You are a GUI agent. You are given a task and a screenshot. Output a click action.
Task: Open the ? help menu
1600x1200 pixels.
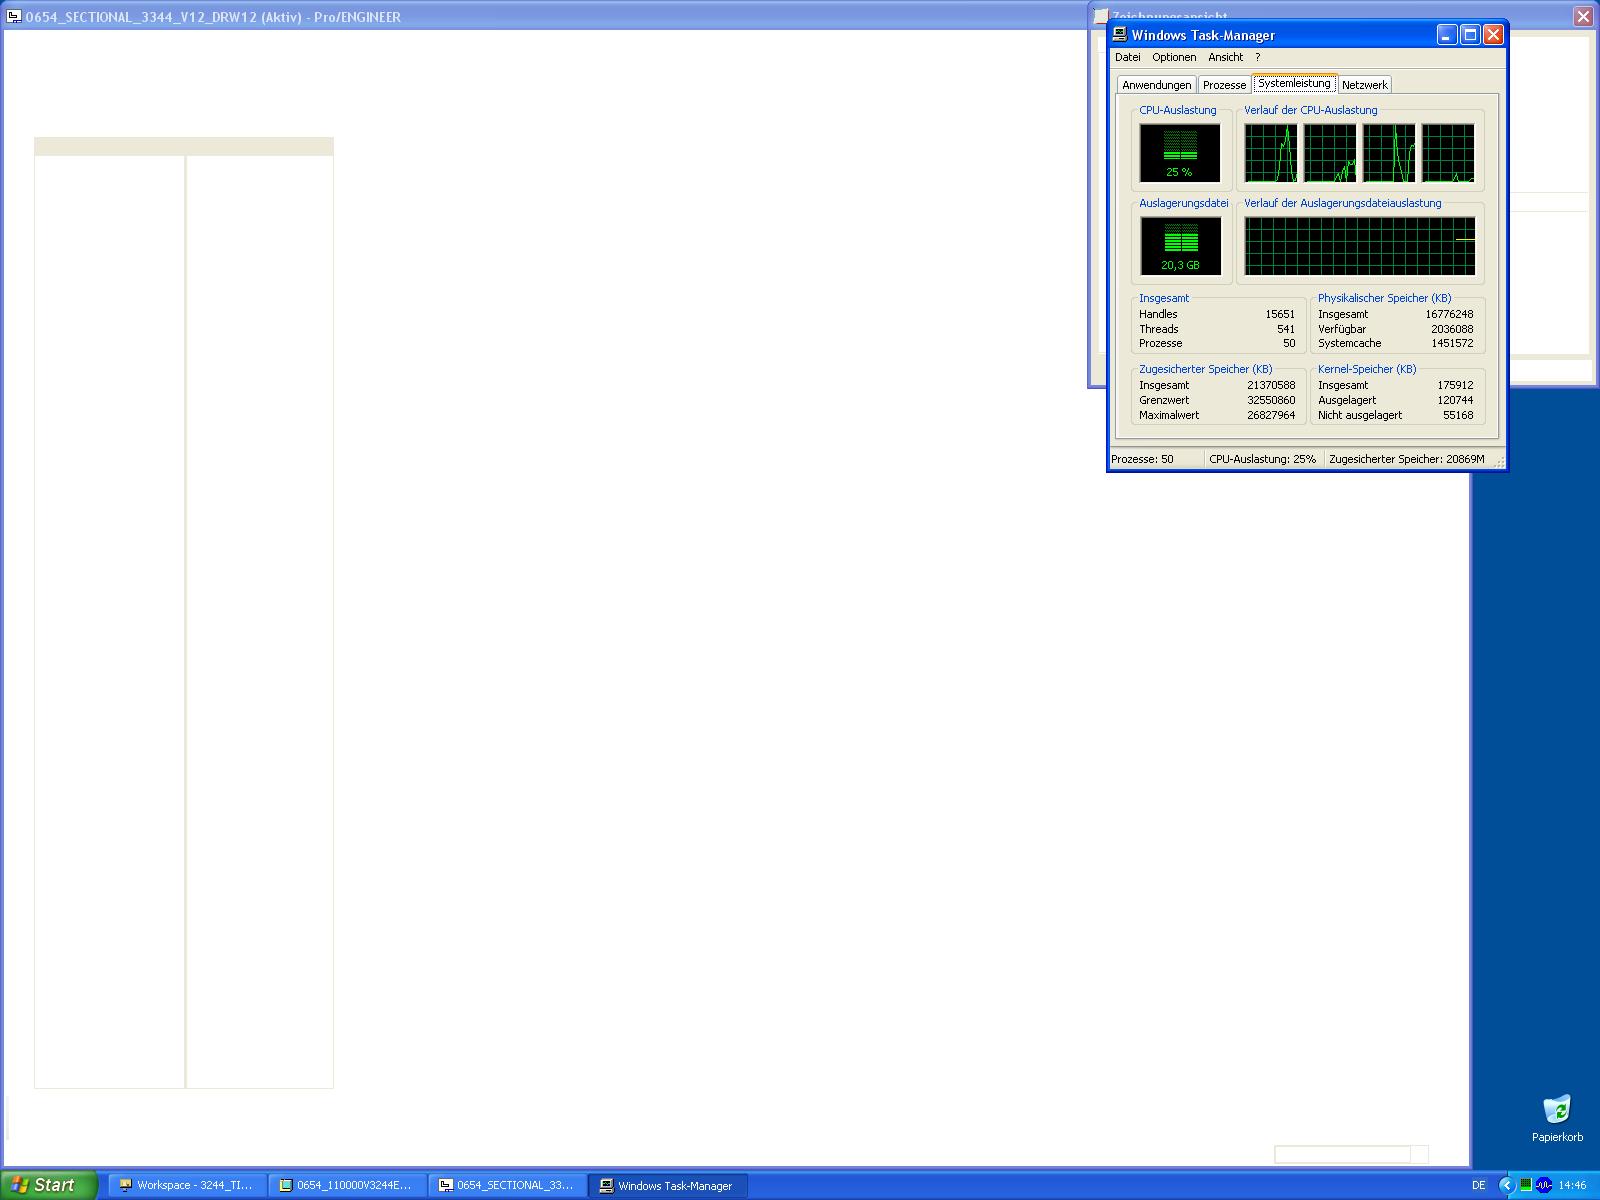[x=1258, y=57]
